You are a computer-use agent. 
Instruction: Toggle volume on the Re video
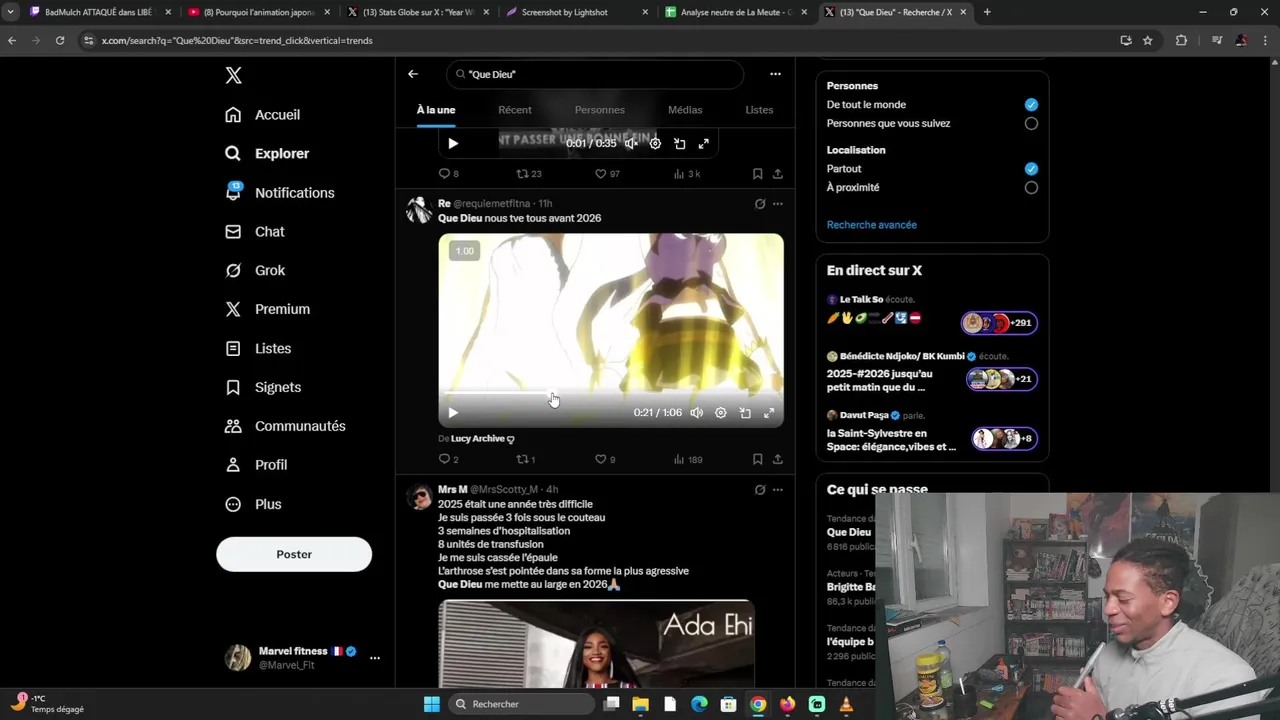coord(697,413)
